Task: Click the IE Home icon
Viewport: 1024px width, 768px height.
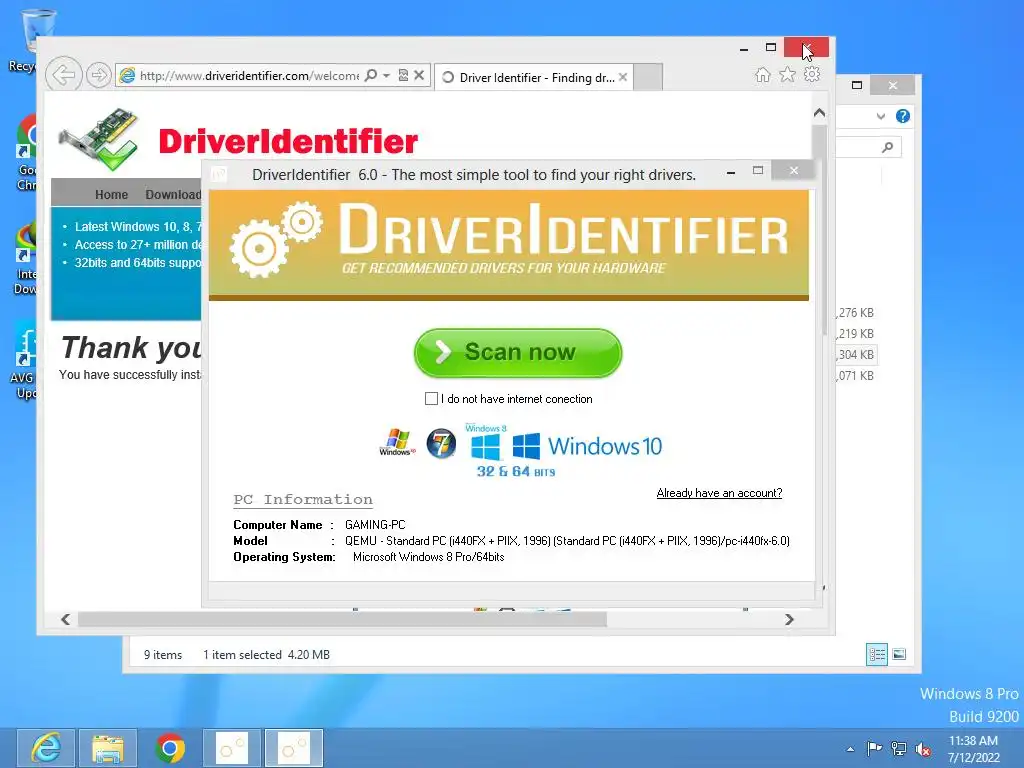Action: tap(762, 75)
